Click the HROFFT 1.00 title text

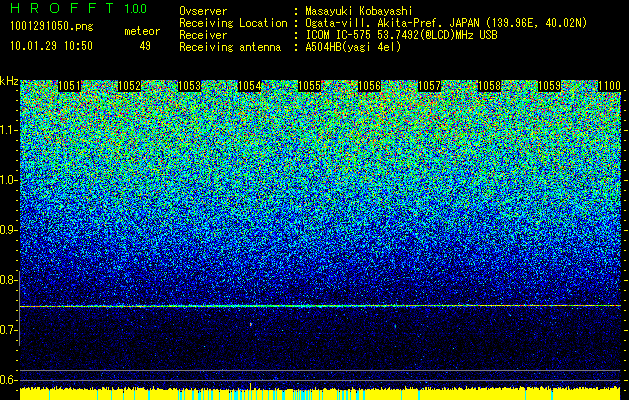78,8
